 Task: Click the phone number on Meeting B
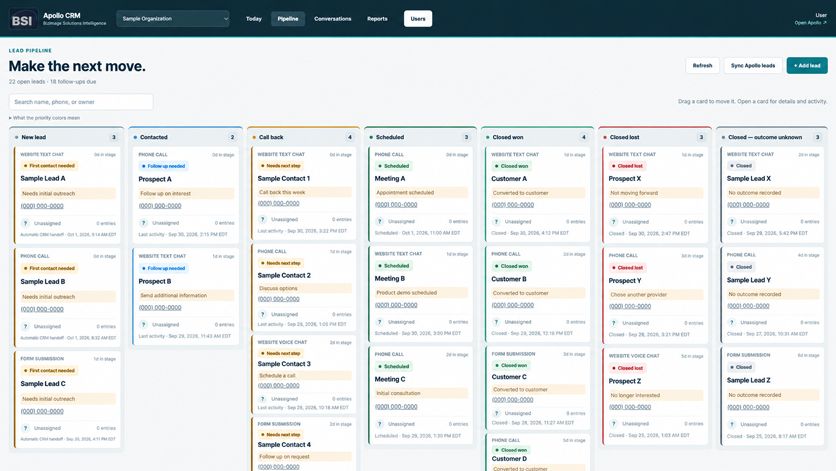click(x=396, y=306)
